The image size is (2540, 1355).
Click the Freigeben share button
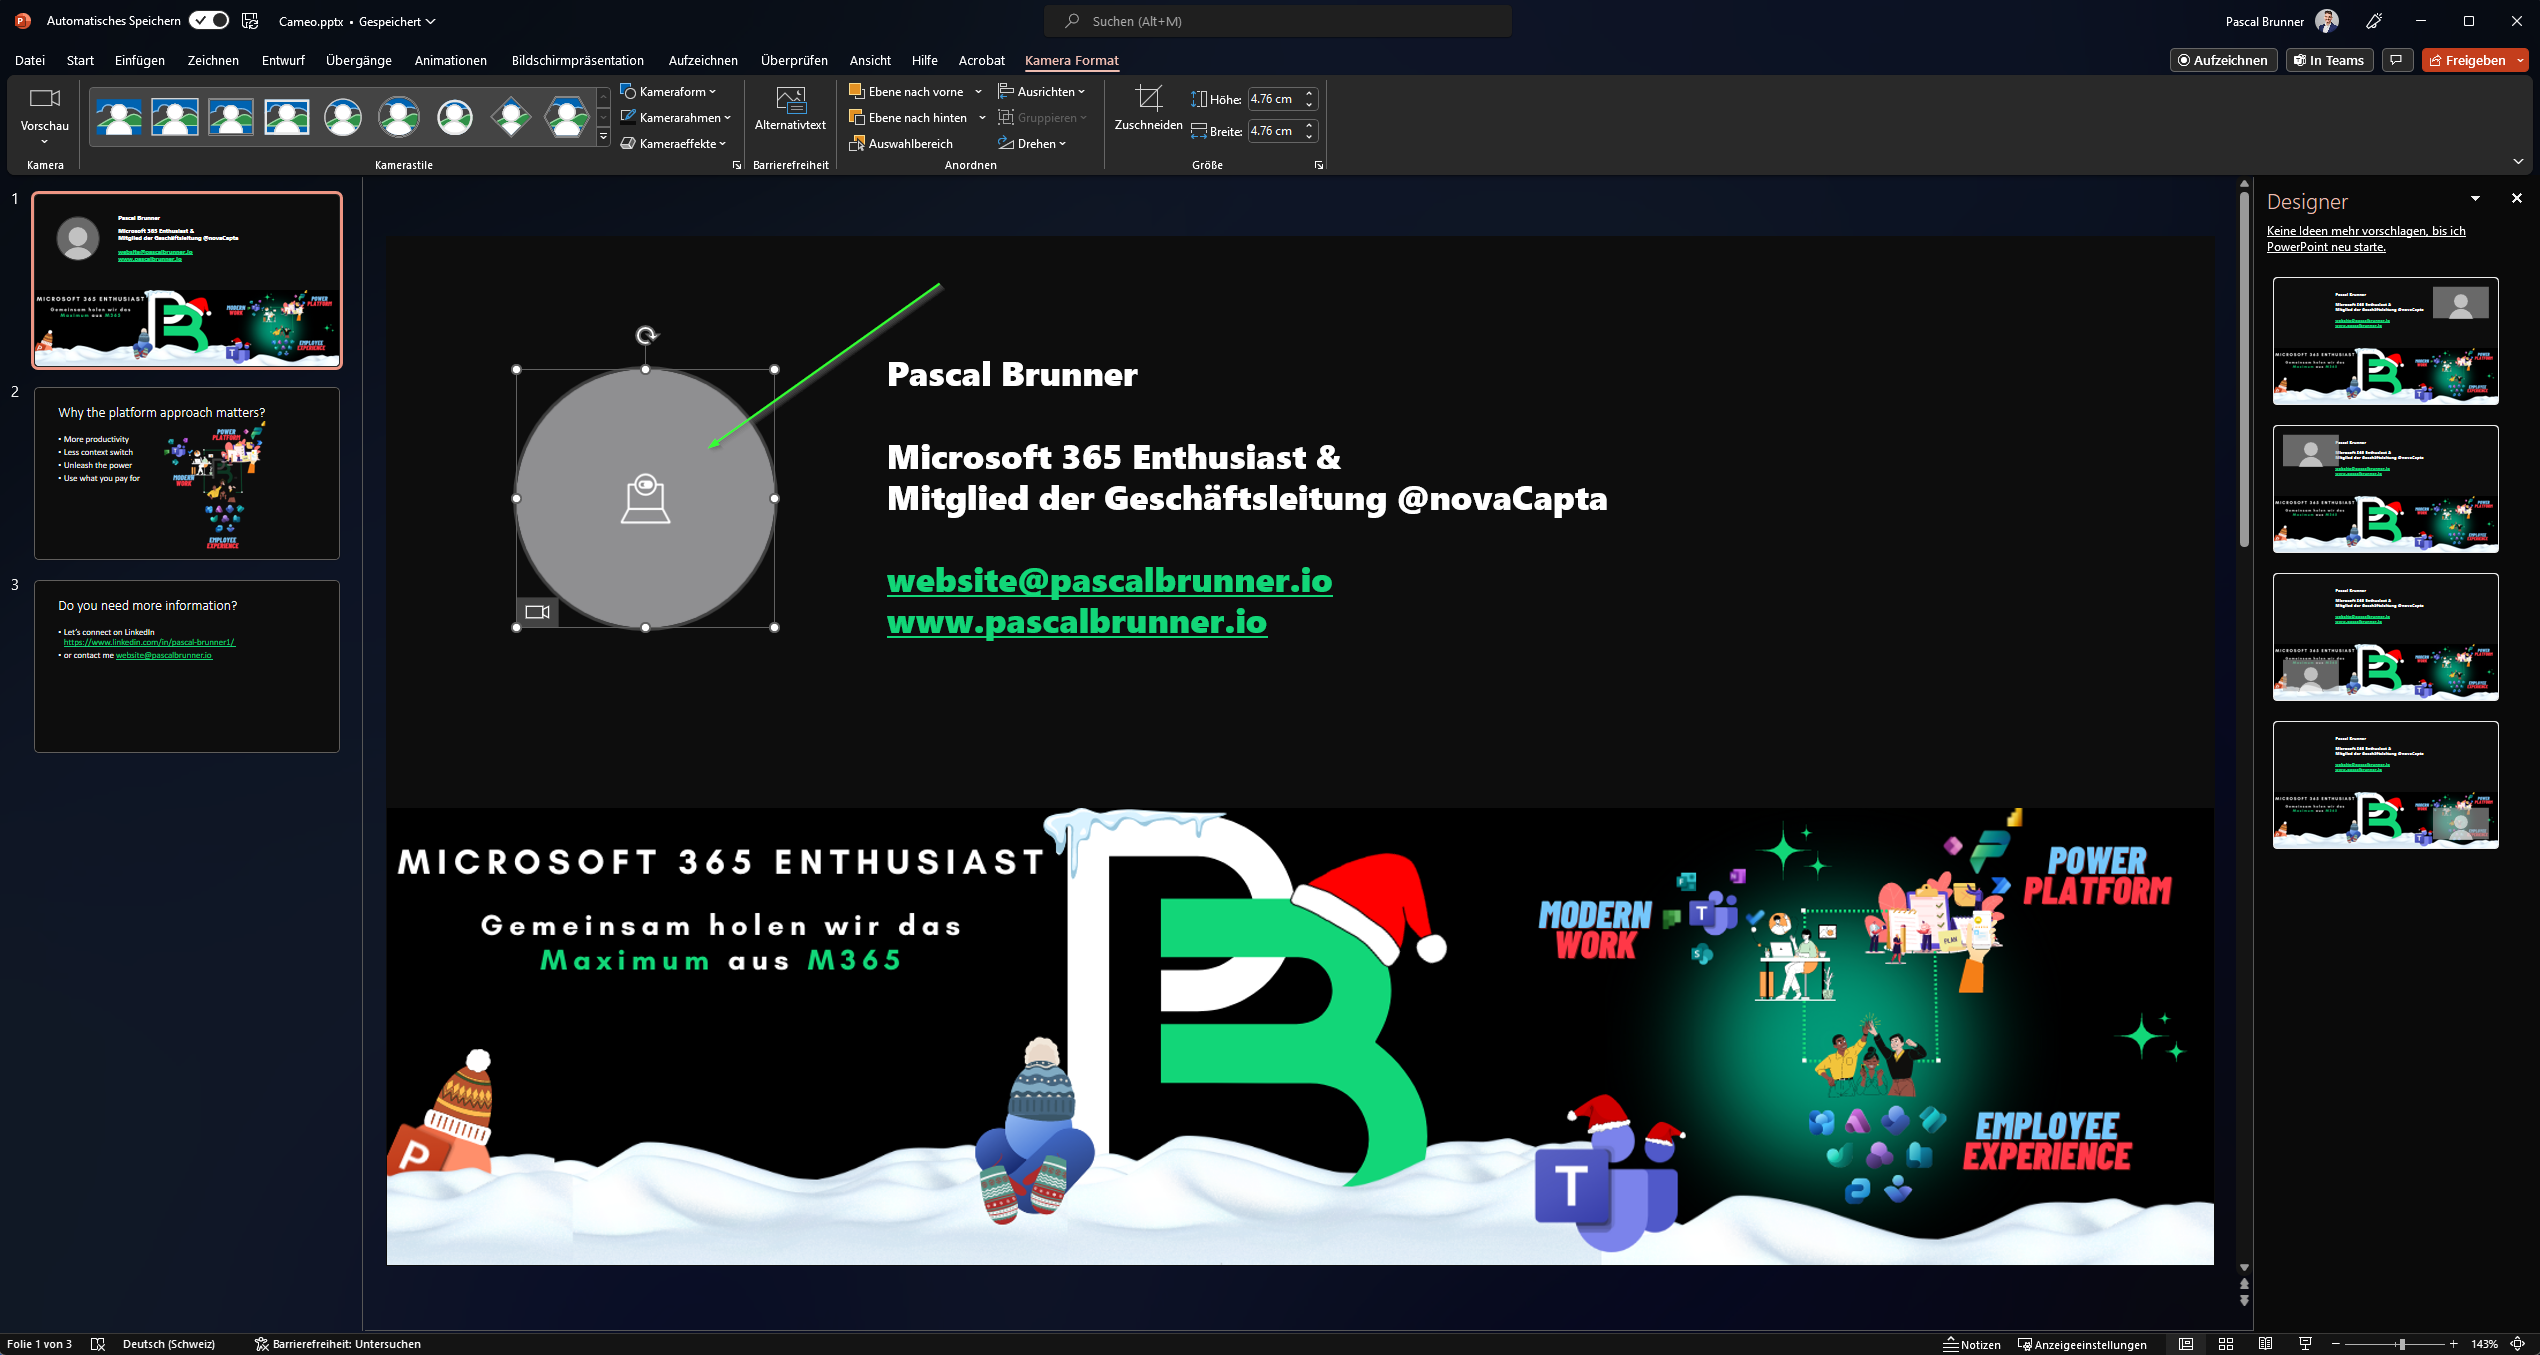tap(2467, 60)
